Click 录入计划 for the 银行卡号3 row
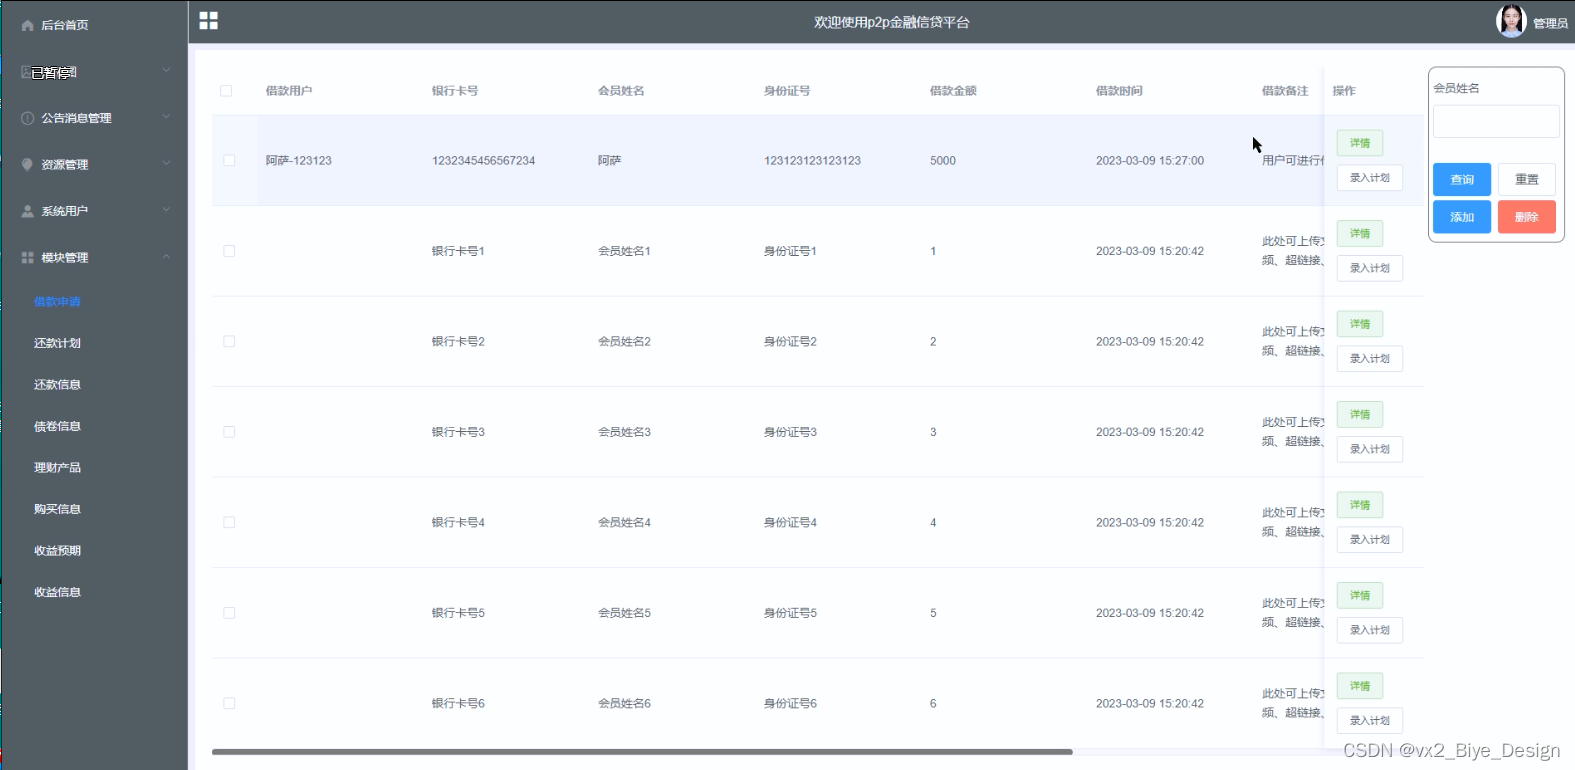The height and width of the screenshot is (770, 1575). pyautogui.click(x=1370, y=449)
